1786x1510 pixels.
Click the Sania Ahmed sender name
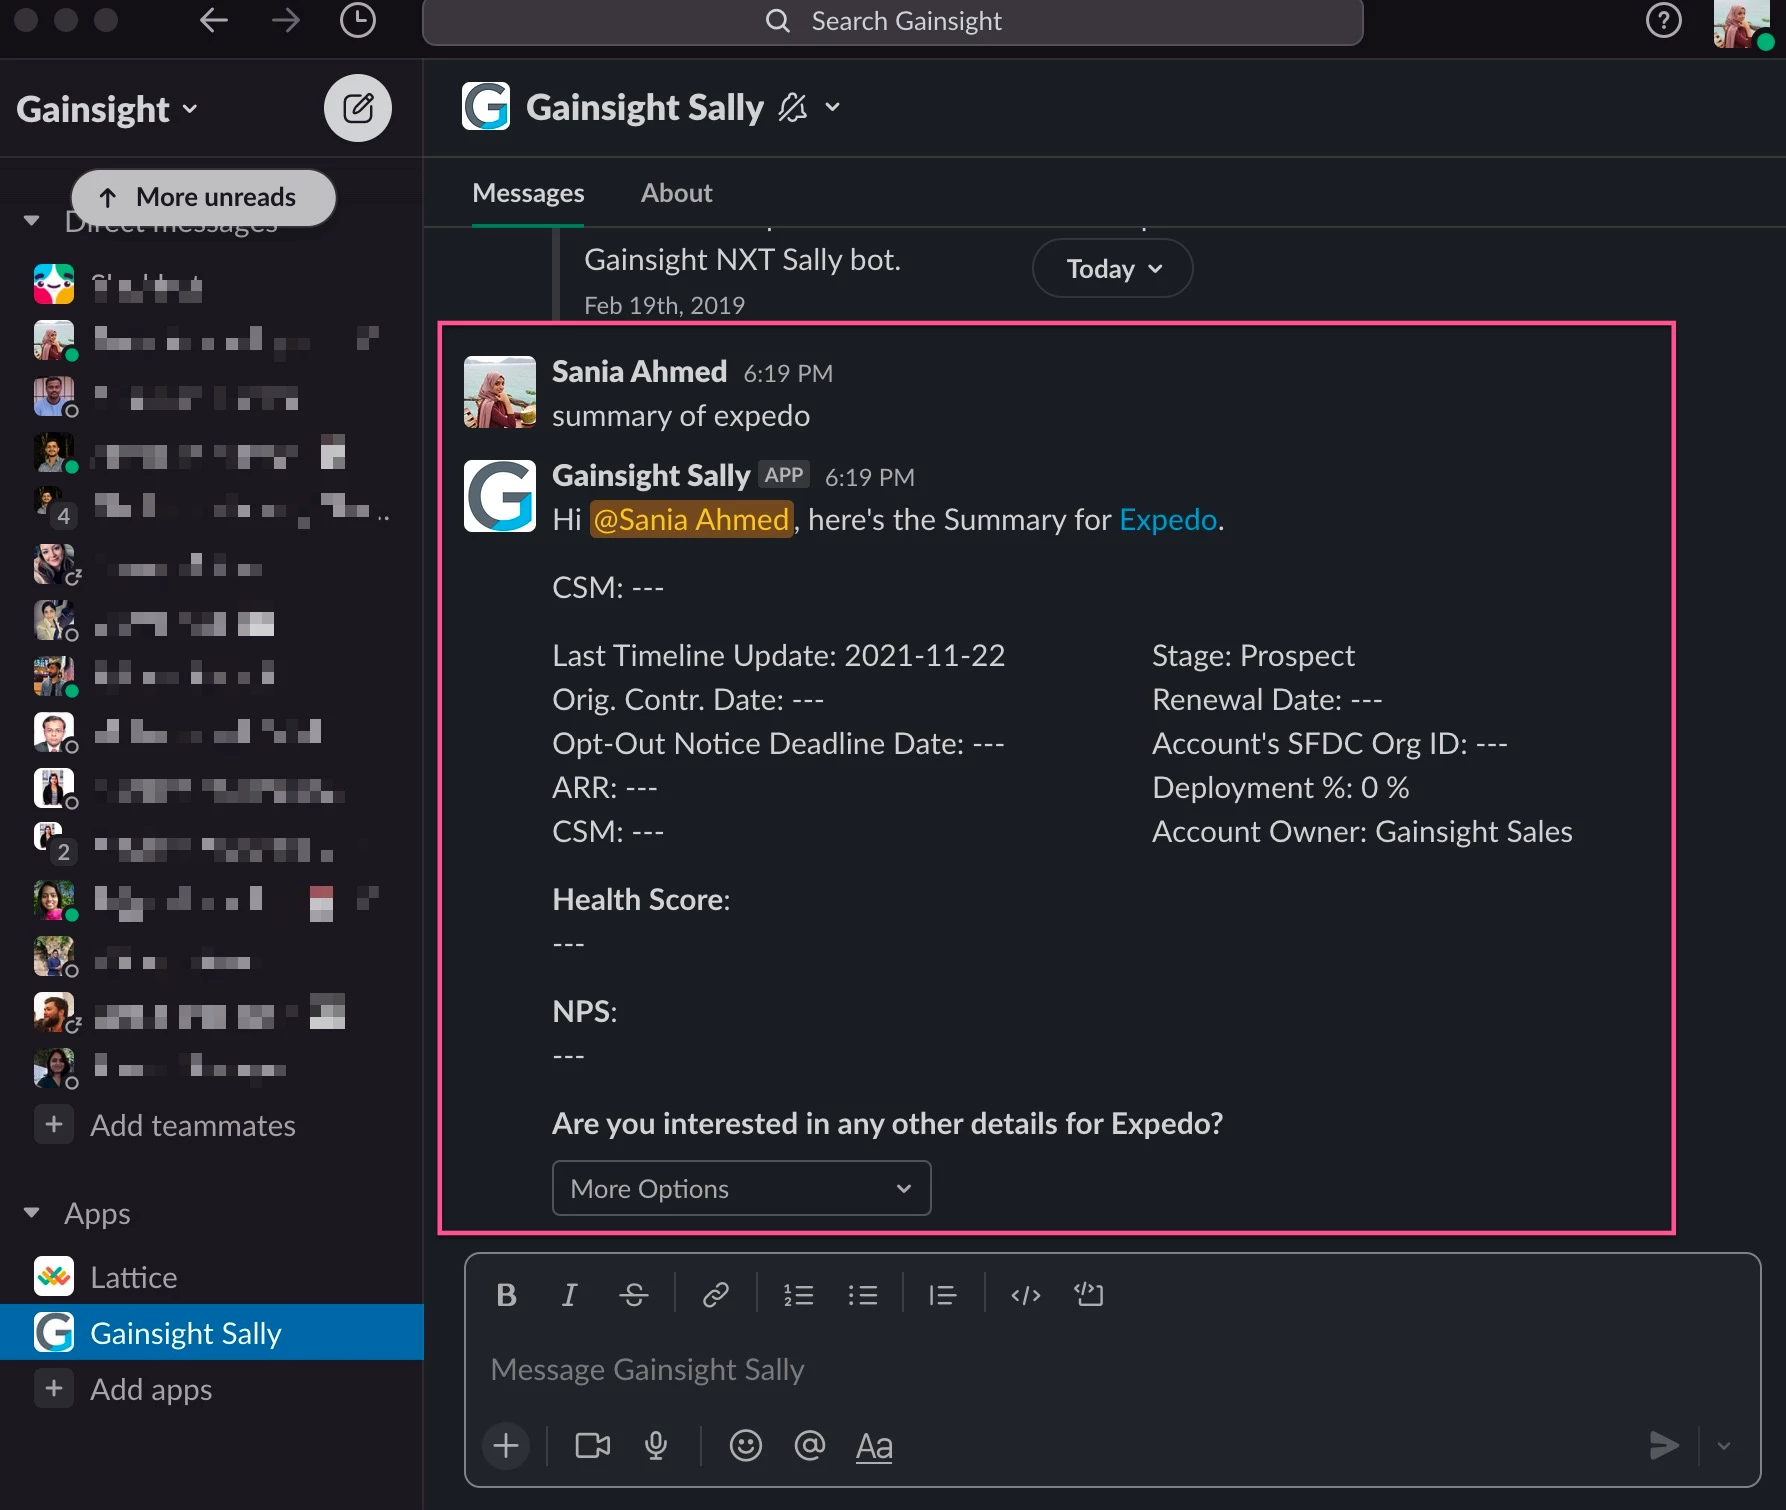(640, 371)
